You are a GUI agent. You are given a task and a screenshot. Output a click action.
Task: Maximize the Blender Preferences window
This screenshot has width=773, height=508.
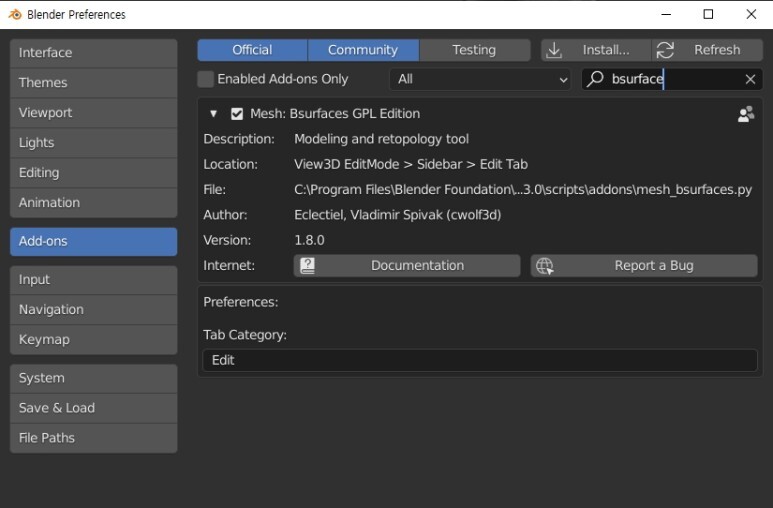pos(708,14)
